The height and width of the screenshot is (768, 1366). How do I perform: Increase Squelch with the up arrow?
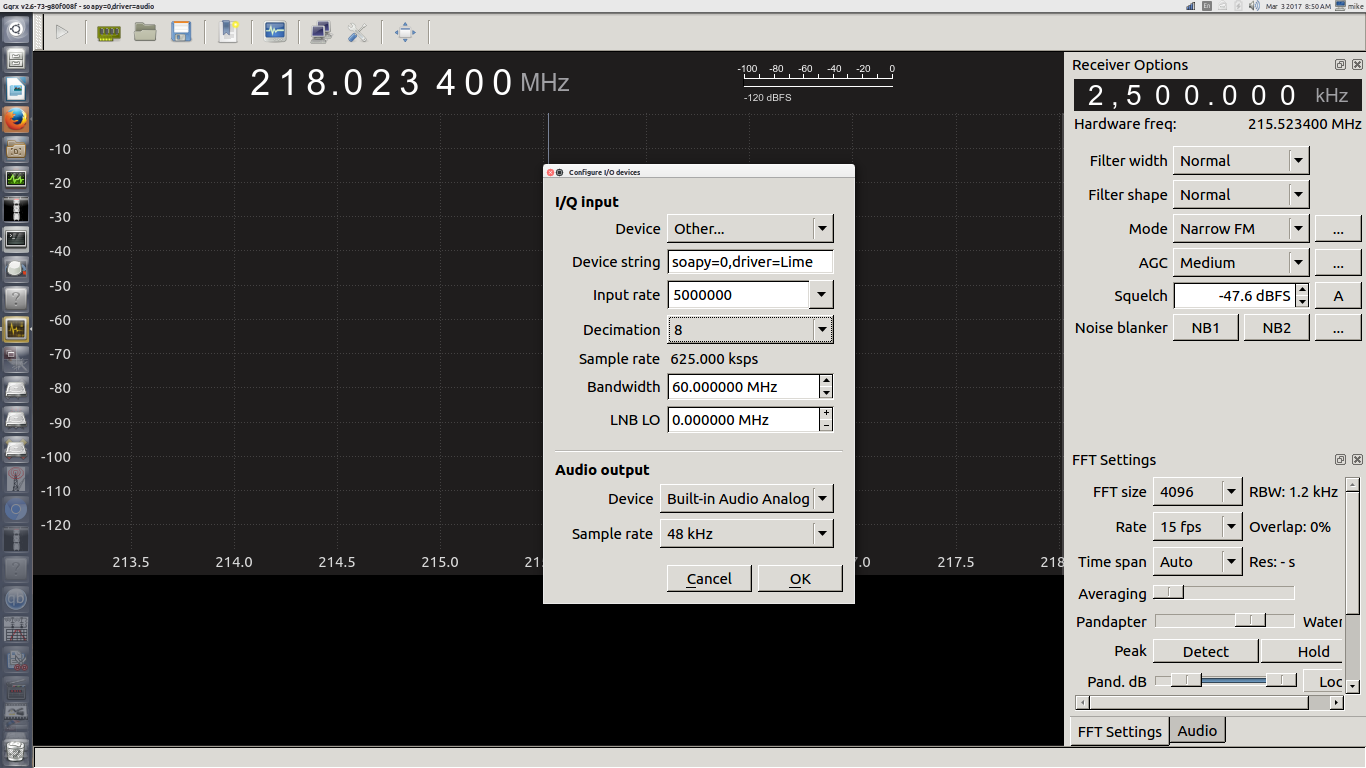1302,290
